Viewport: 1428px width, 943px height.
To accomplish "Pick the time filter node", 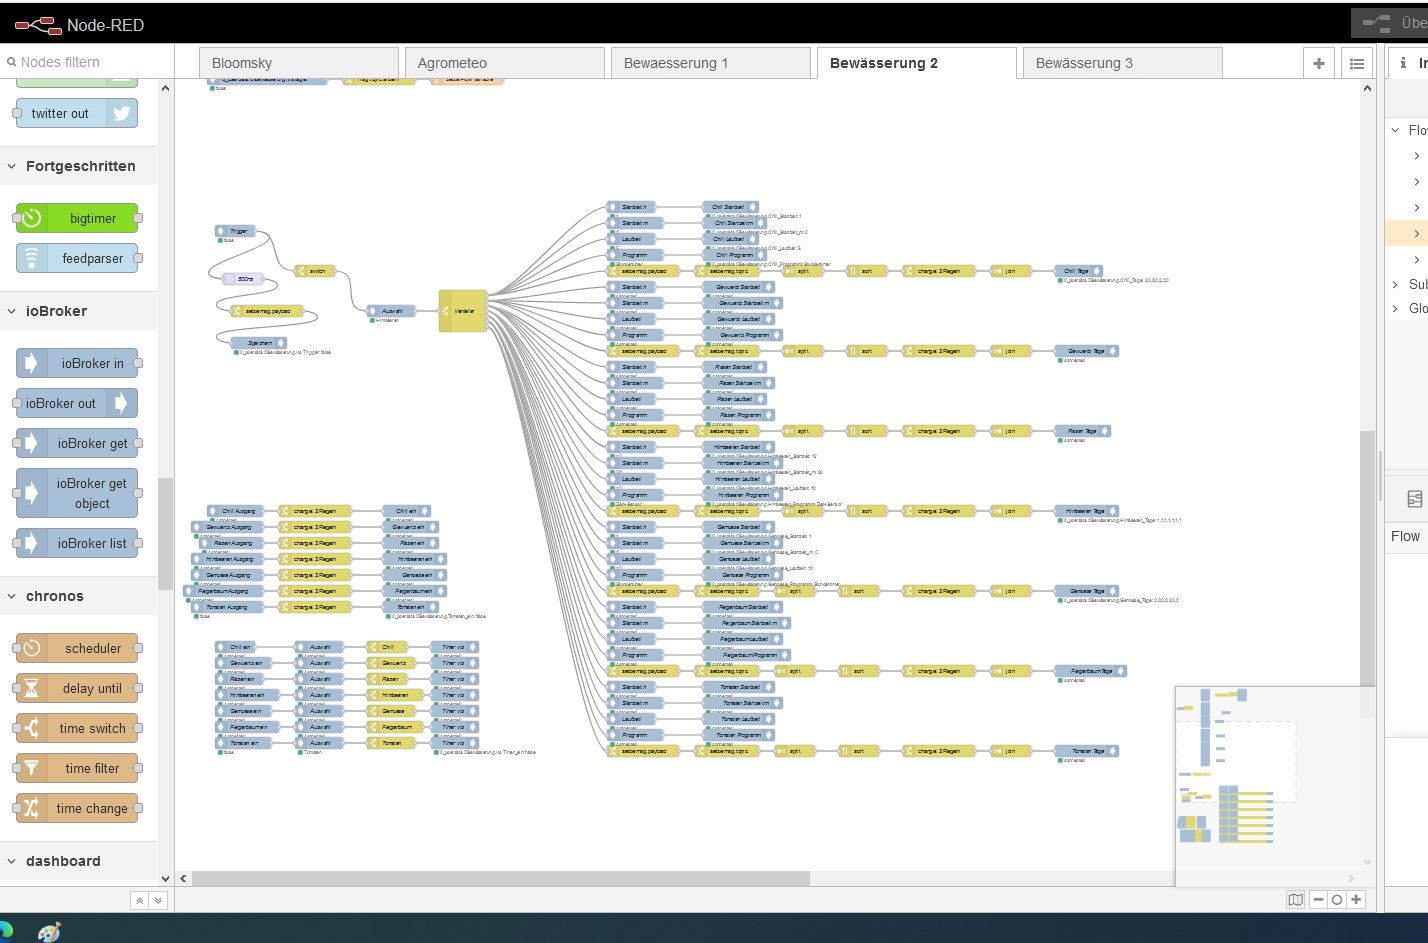I will [x=77, y=768].
